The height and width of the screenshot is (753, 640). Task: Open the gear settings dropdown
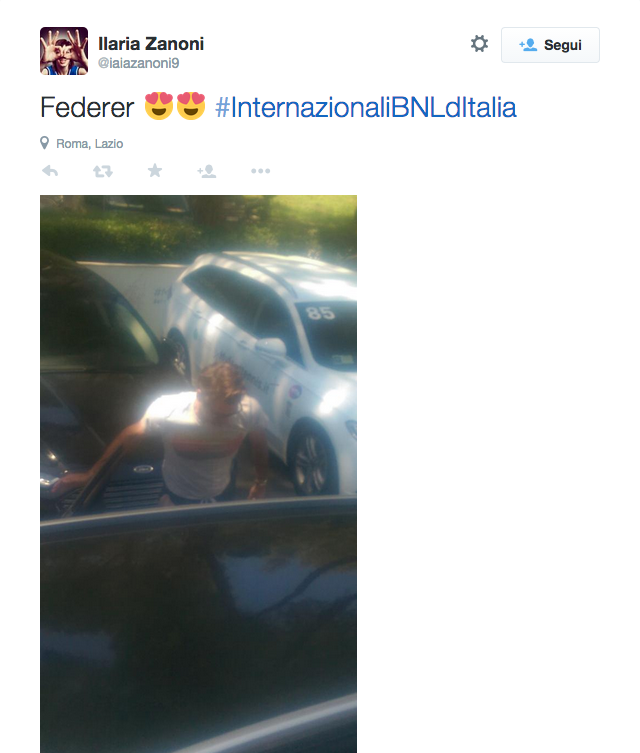click(479, 44)
